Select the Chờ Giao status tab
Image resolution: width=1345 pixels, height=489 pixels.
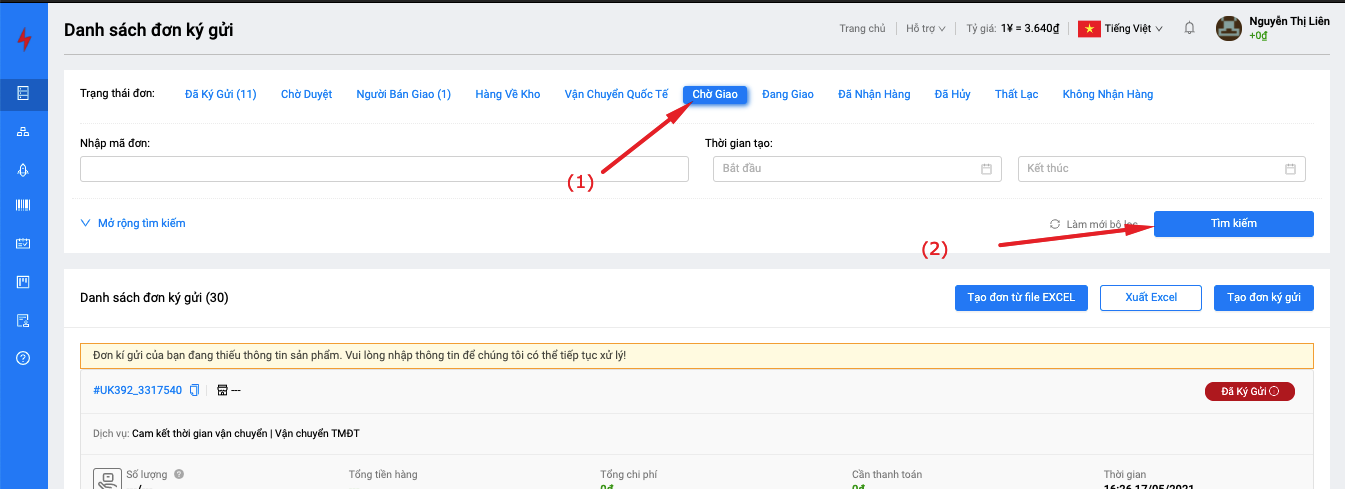[715, 94]
